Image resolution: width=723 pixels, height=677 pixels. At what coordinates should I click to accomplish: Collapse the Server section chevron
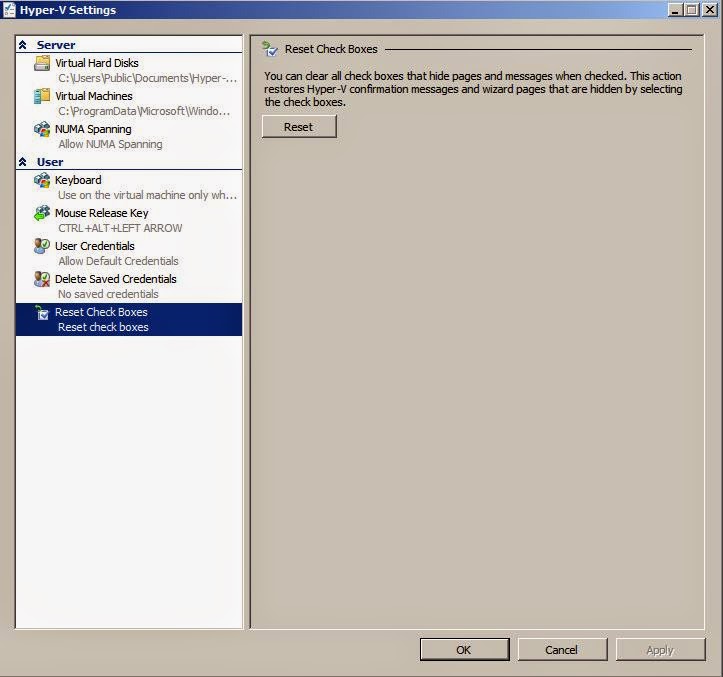[x=23, y=45]
